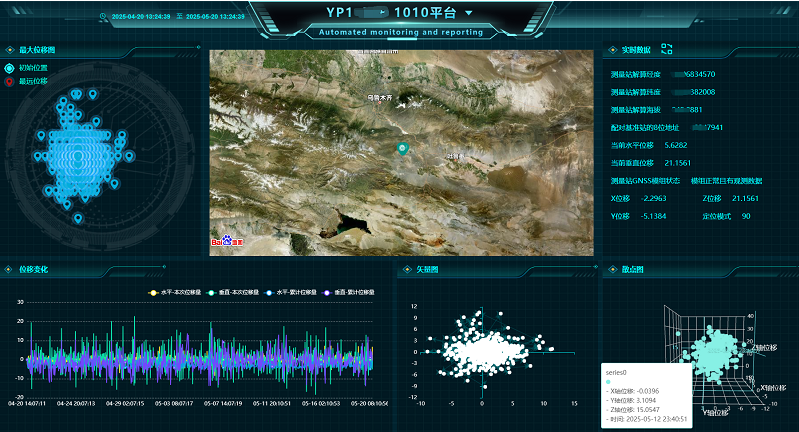Viewport: 799px width, 432px height.
Task: Click the clock icon before start date
Action: tap(104, 17)
